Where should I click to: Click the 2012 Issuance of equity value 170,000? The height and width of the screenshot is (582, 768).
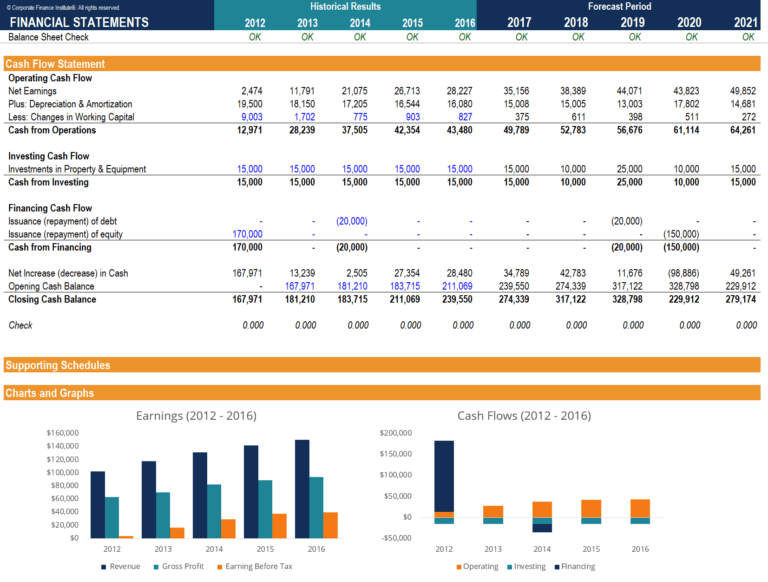click(x=247, y=234)
